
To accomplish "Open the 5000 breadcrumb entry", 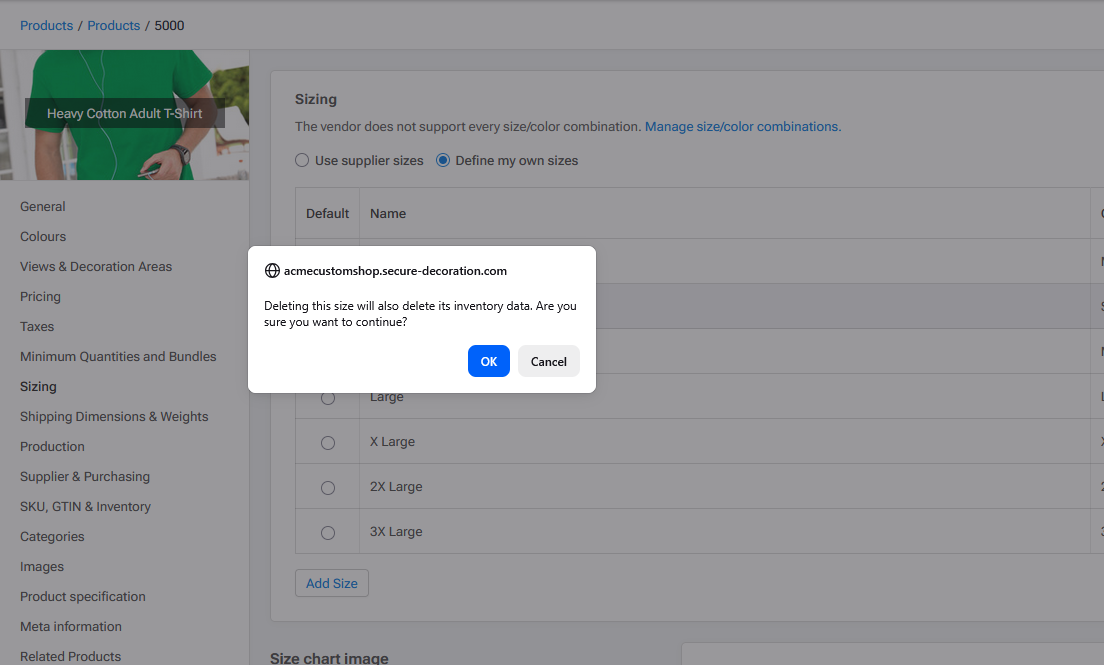I will tap(169, 25).
